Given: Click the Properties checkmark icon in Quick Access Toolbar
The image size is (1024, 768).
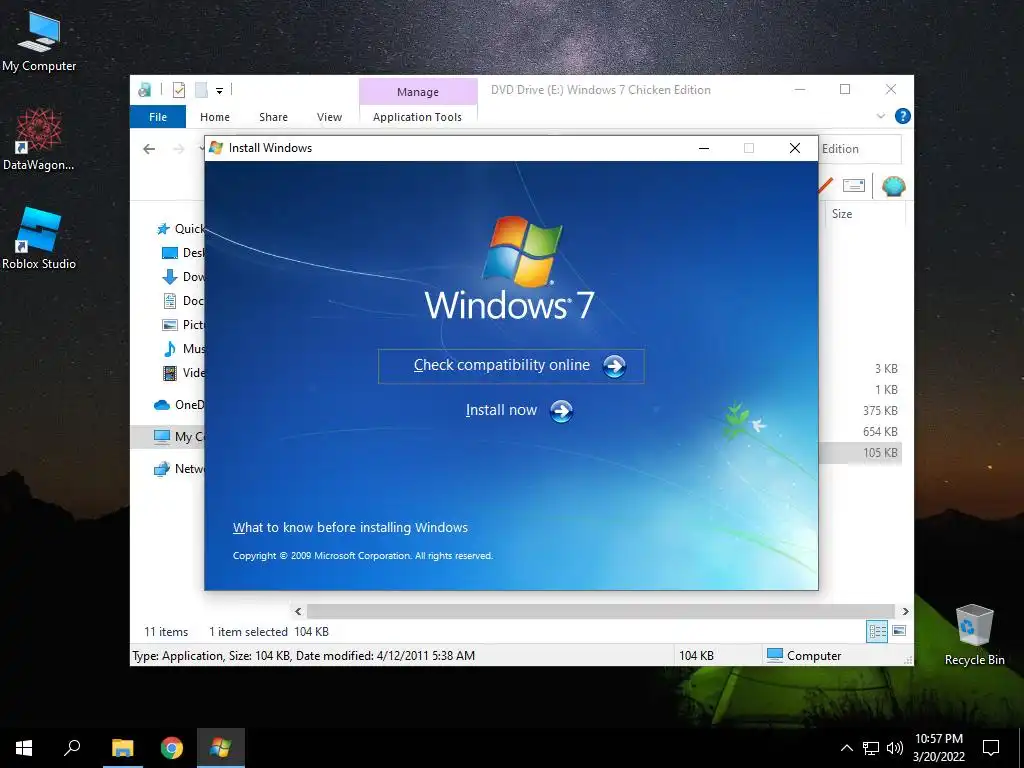Looking at the screenshot, I should coord(178,90).
